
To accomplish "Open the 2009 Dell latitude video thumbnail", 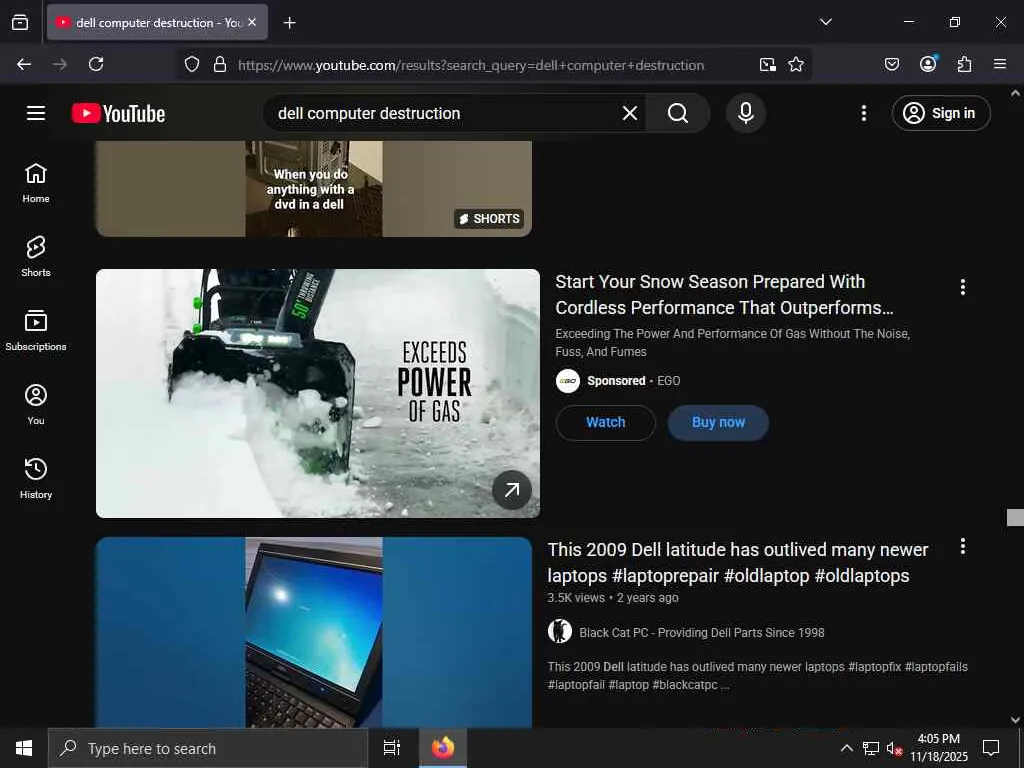I will pos(314,632).
